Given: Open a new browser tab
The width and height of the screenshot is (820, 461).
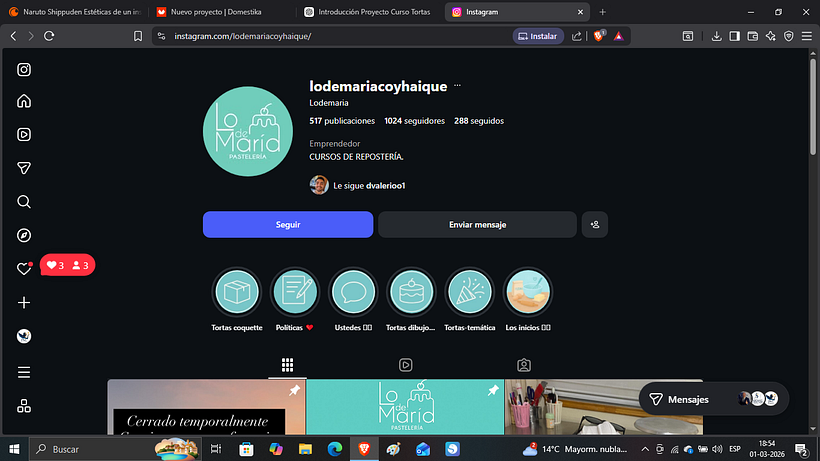Looking at the screenshot, I should (602, 12).
